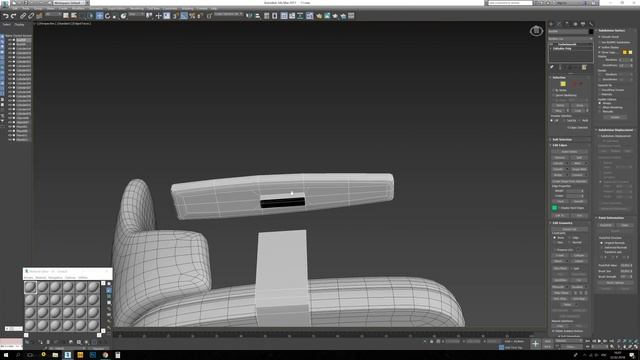
Task: Click the Insert Vertex button
Action: click(570, 151)
